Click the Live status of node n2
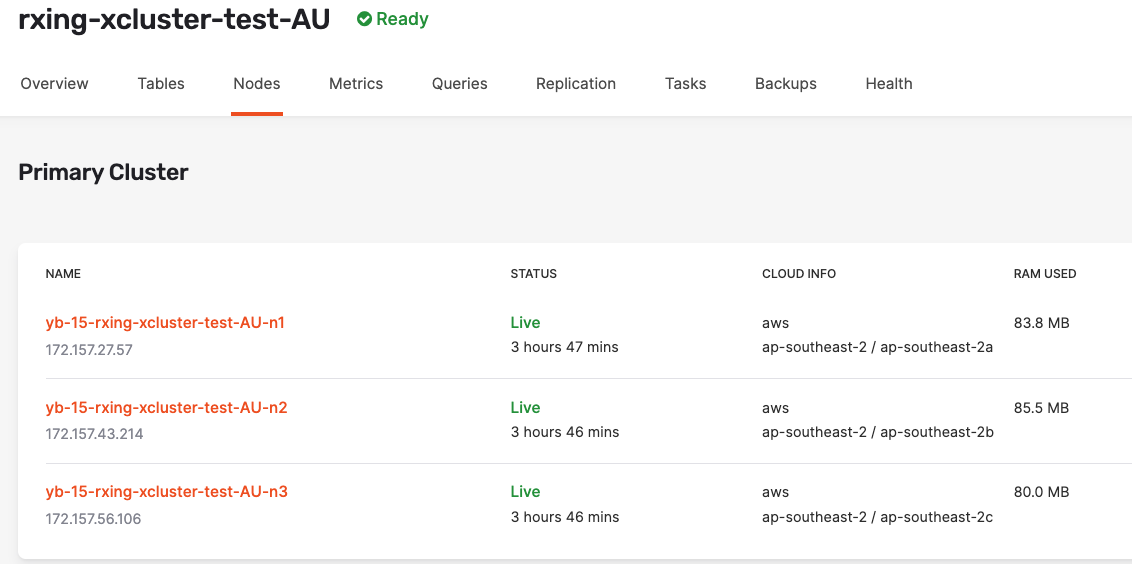 pos(525,408)
